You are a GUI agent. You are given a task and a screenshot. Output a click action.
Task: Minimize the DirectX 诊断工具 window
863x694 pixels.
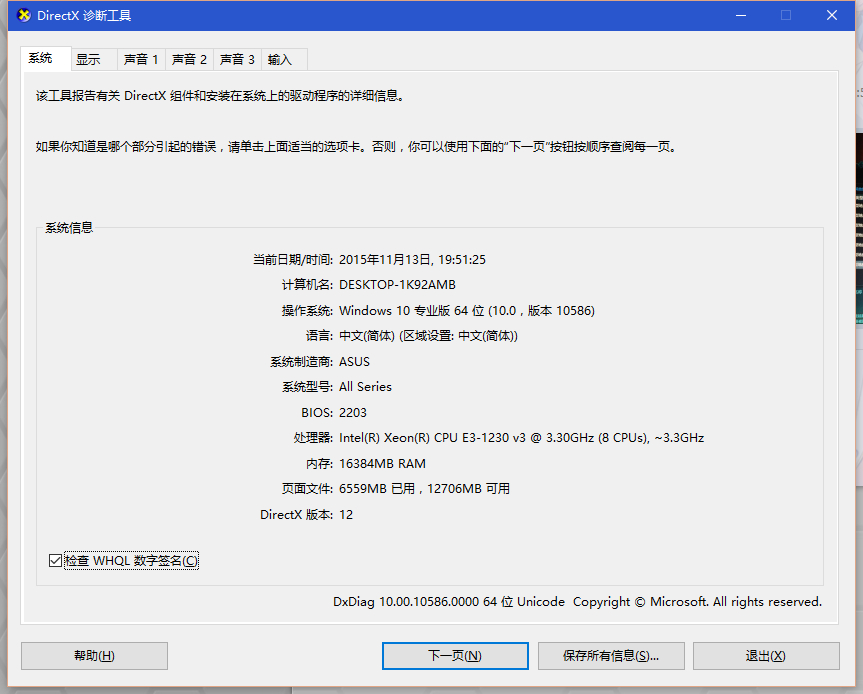(741, 15)
